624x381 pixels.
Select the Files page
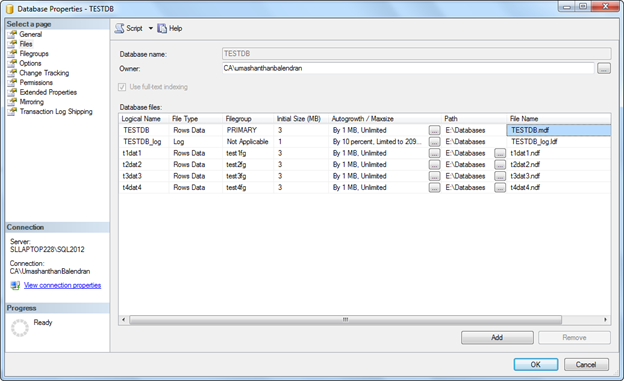click(26, 44)
